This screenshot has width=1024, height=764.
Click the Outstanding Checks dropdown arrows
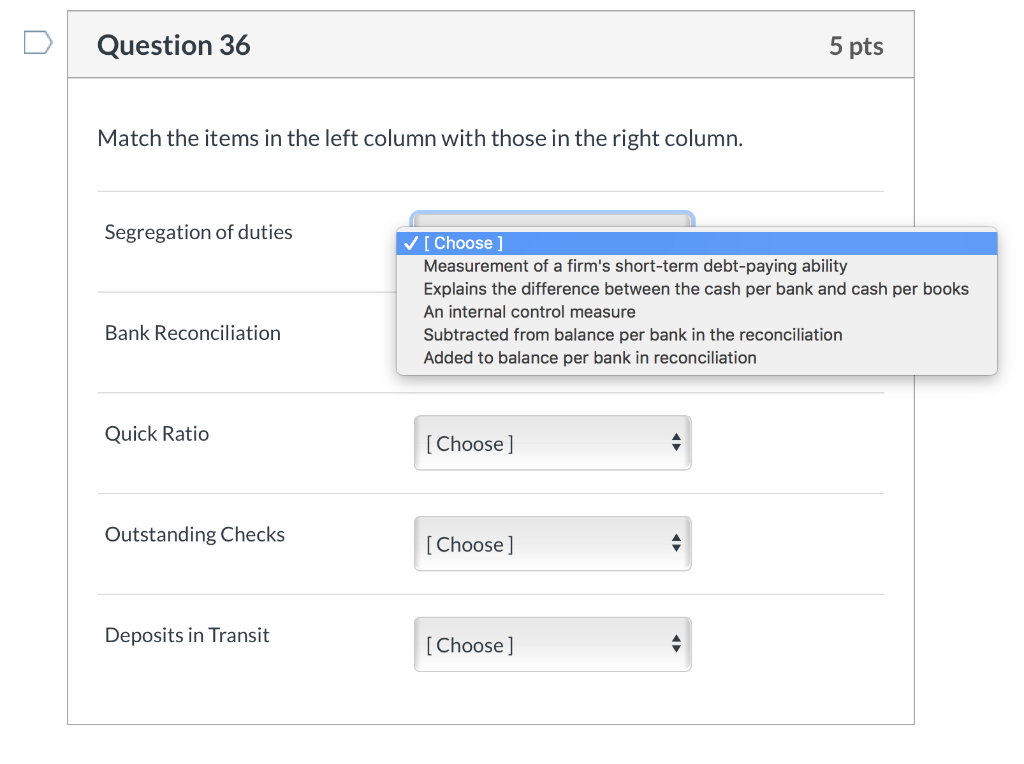coord(676,544)
